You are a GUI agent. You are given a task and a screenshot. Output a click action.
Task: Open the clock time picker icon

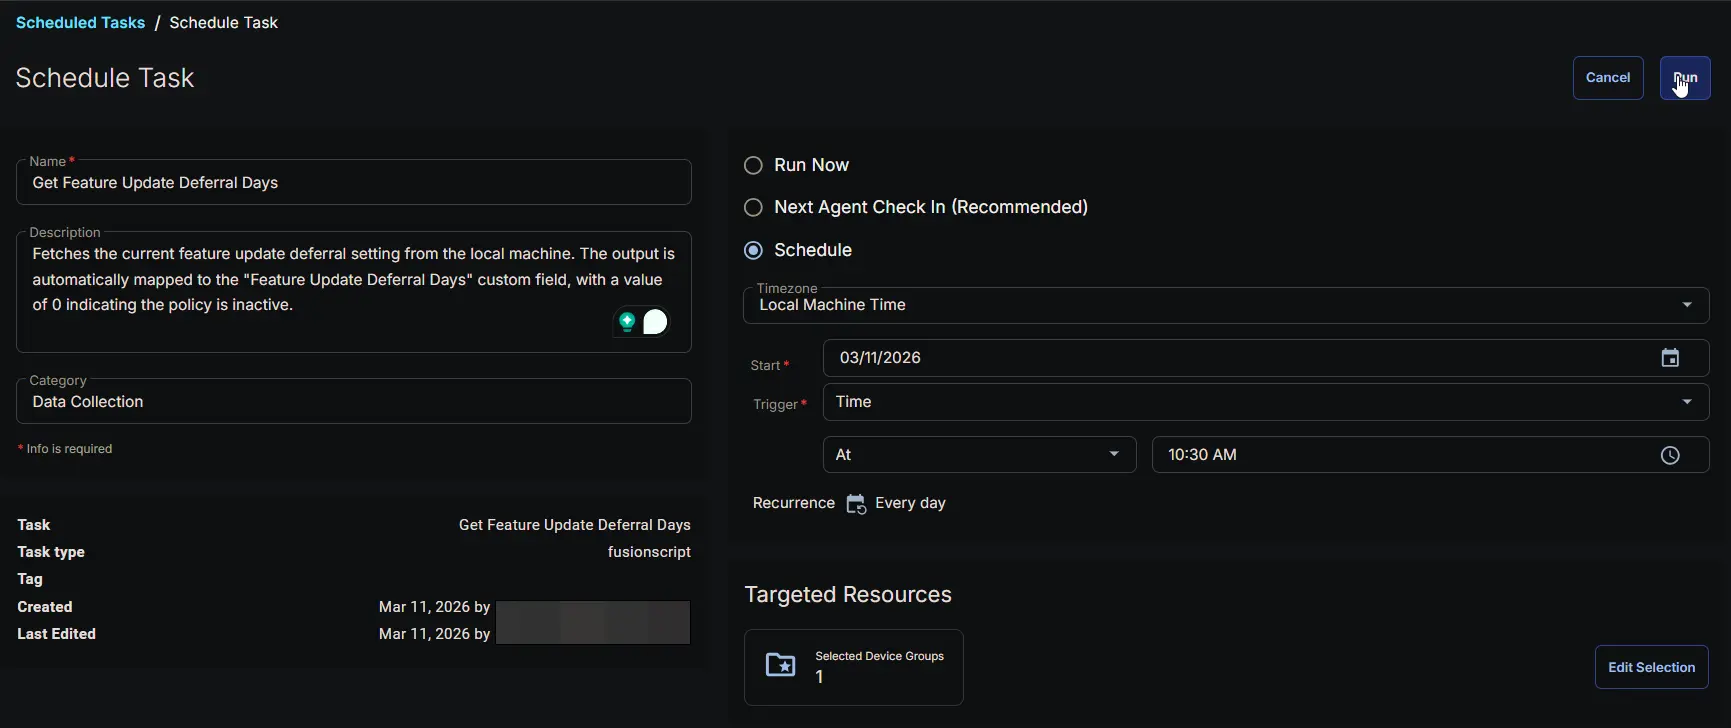point(1669,455)
